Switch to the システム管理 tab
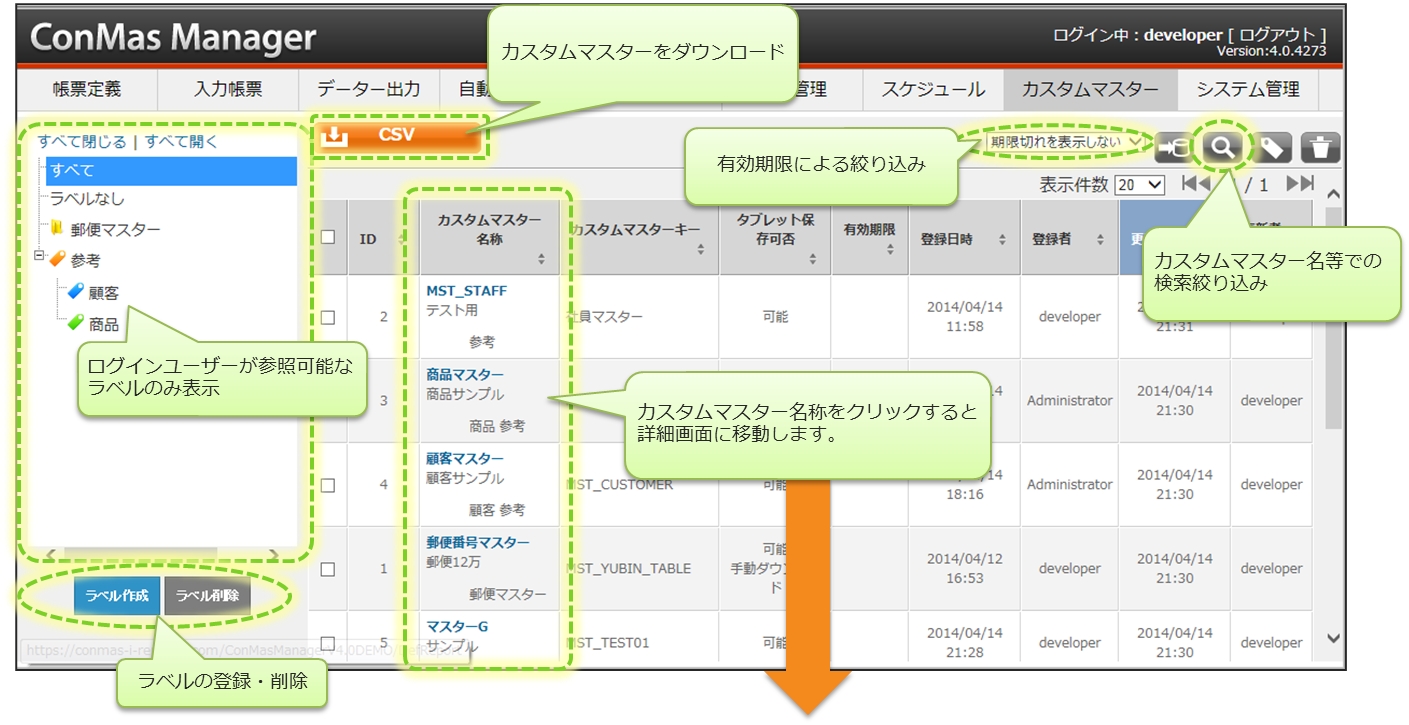Image resolution: width=1409 pixels, height=725 pixels. coord(1247,89)
